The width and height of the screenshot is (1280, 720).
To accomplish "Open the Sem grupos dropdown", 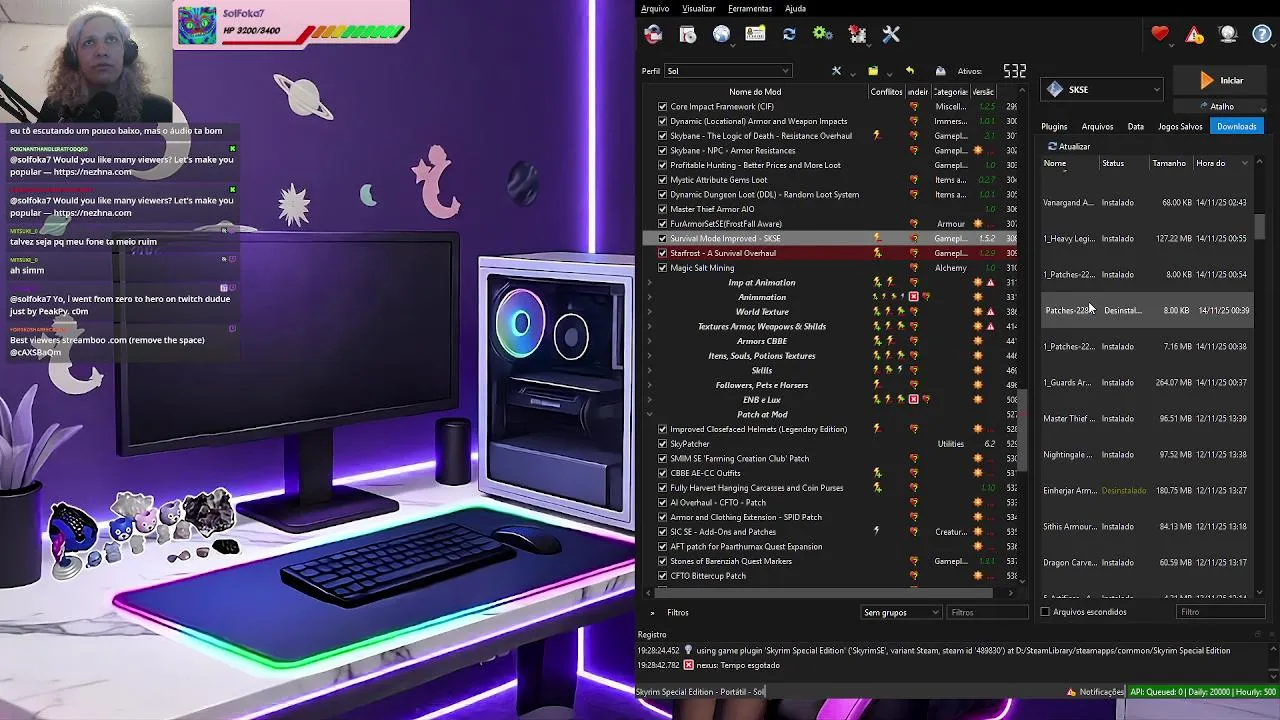I will pos(901,612).
